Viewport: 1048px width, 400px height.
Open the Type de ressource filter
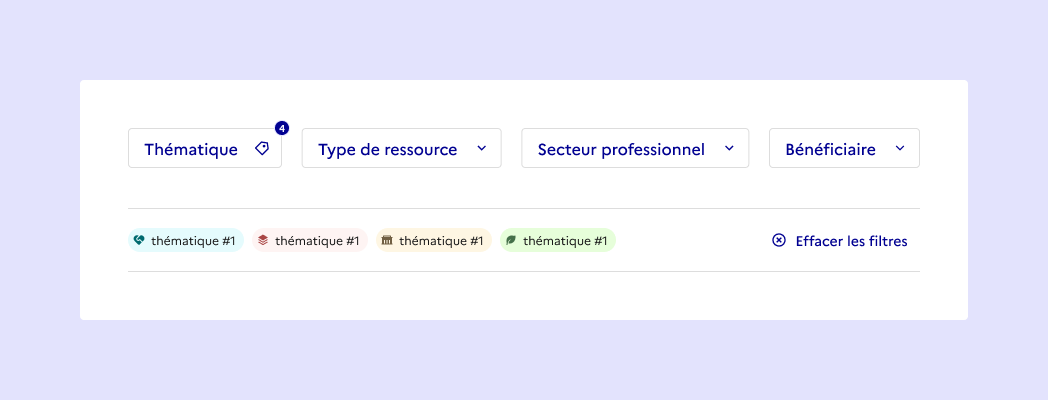pos(387,149)
